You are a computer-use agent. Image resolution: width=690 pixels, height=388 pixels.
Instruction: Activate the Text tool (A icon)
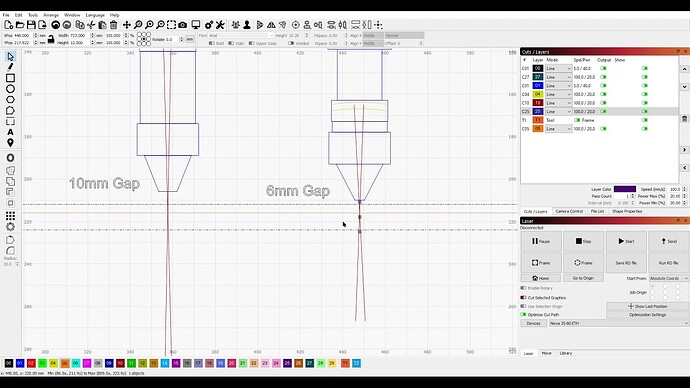click(11, 132)
